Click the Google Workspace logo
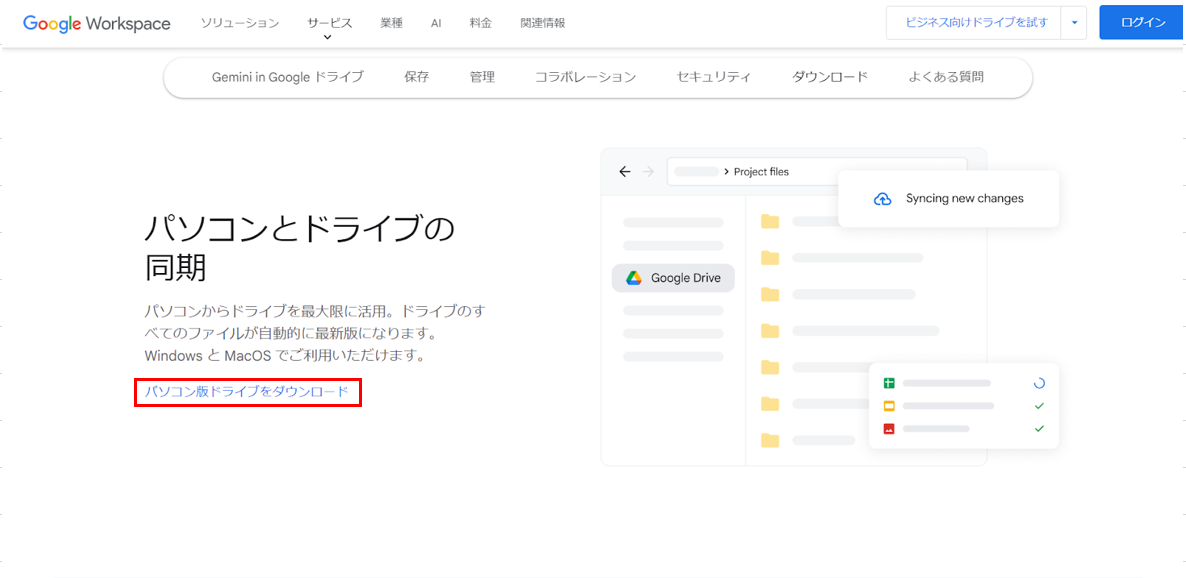Screen dimensions: 1186x578 pos(97,23)
